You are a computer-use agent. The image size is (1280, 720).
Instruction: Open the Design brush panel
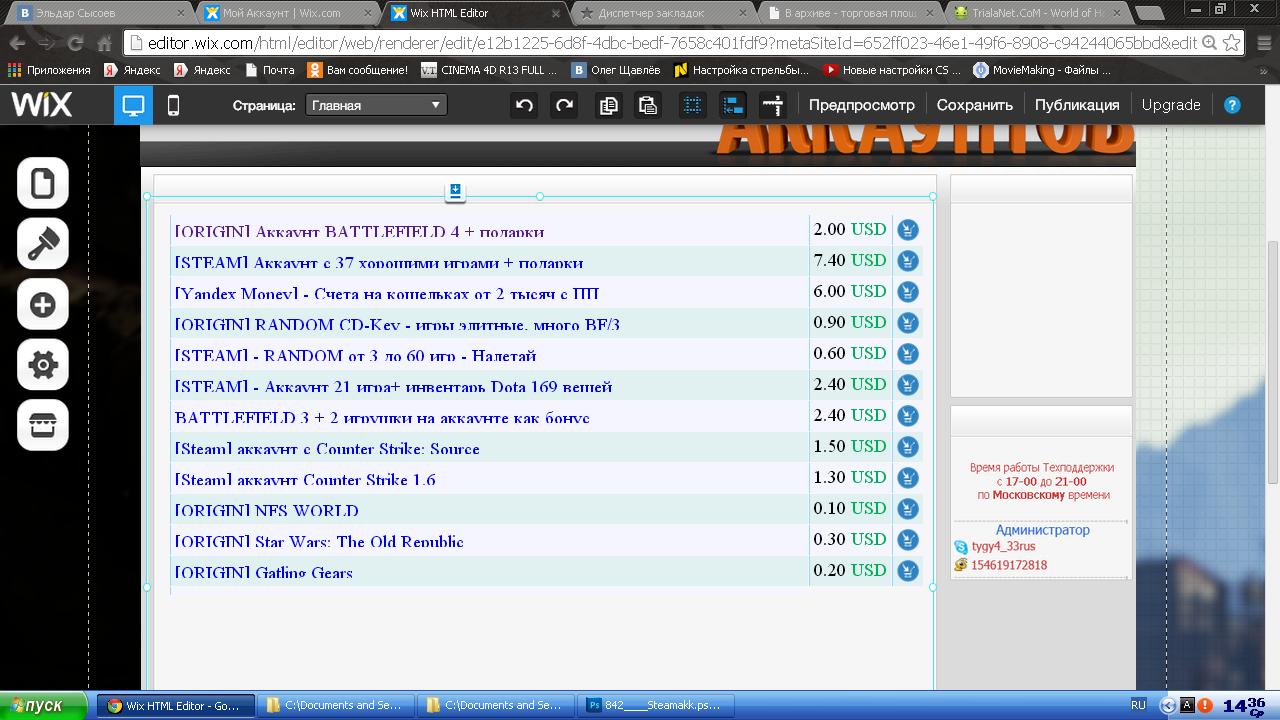[x=43, y=244]
